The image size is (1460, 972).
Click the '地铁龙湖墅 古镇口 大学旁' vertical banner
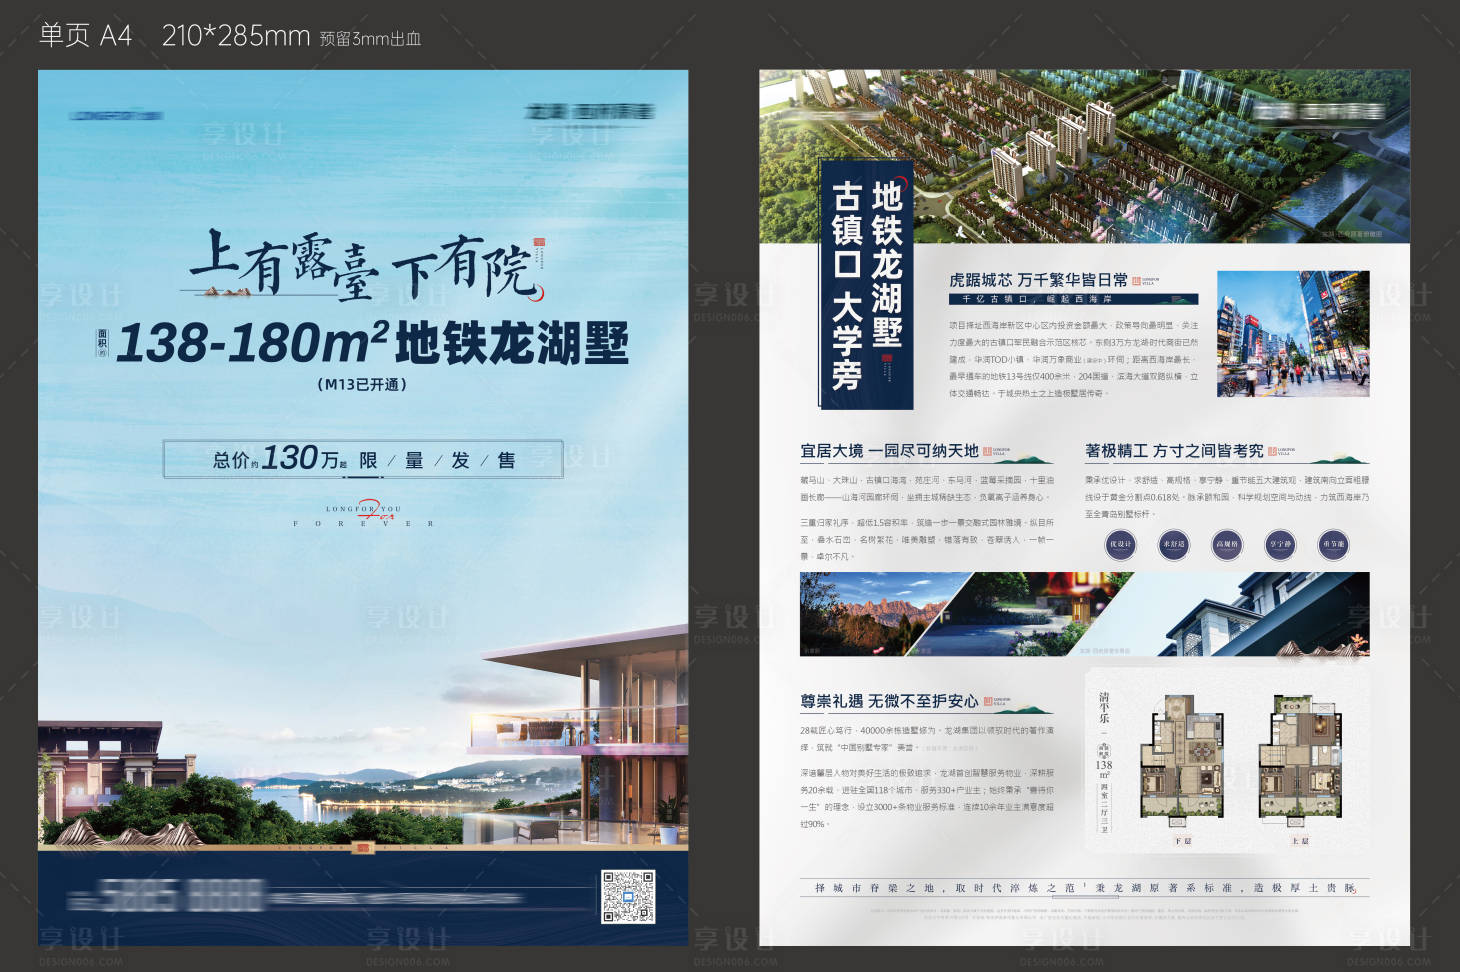(866, 284)
